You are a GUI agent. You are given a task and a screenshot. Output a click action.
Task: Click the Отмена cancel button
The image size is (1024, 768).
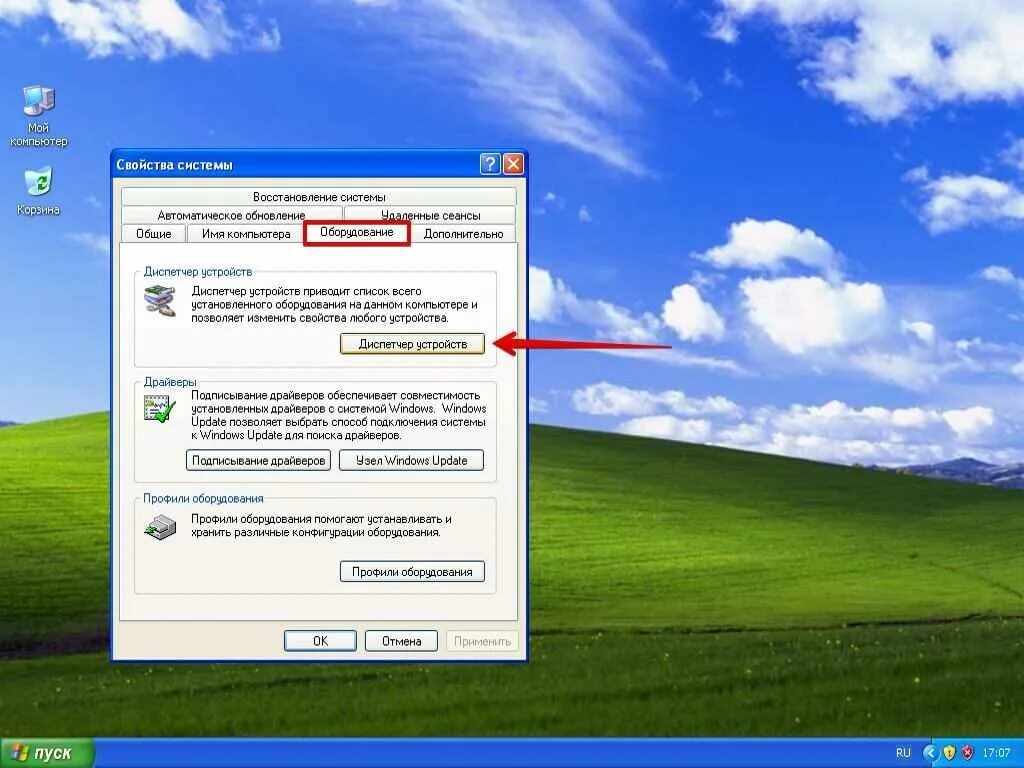402,641
